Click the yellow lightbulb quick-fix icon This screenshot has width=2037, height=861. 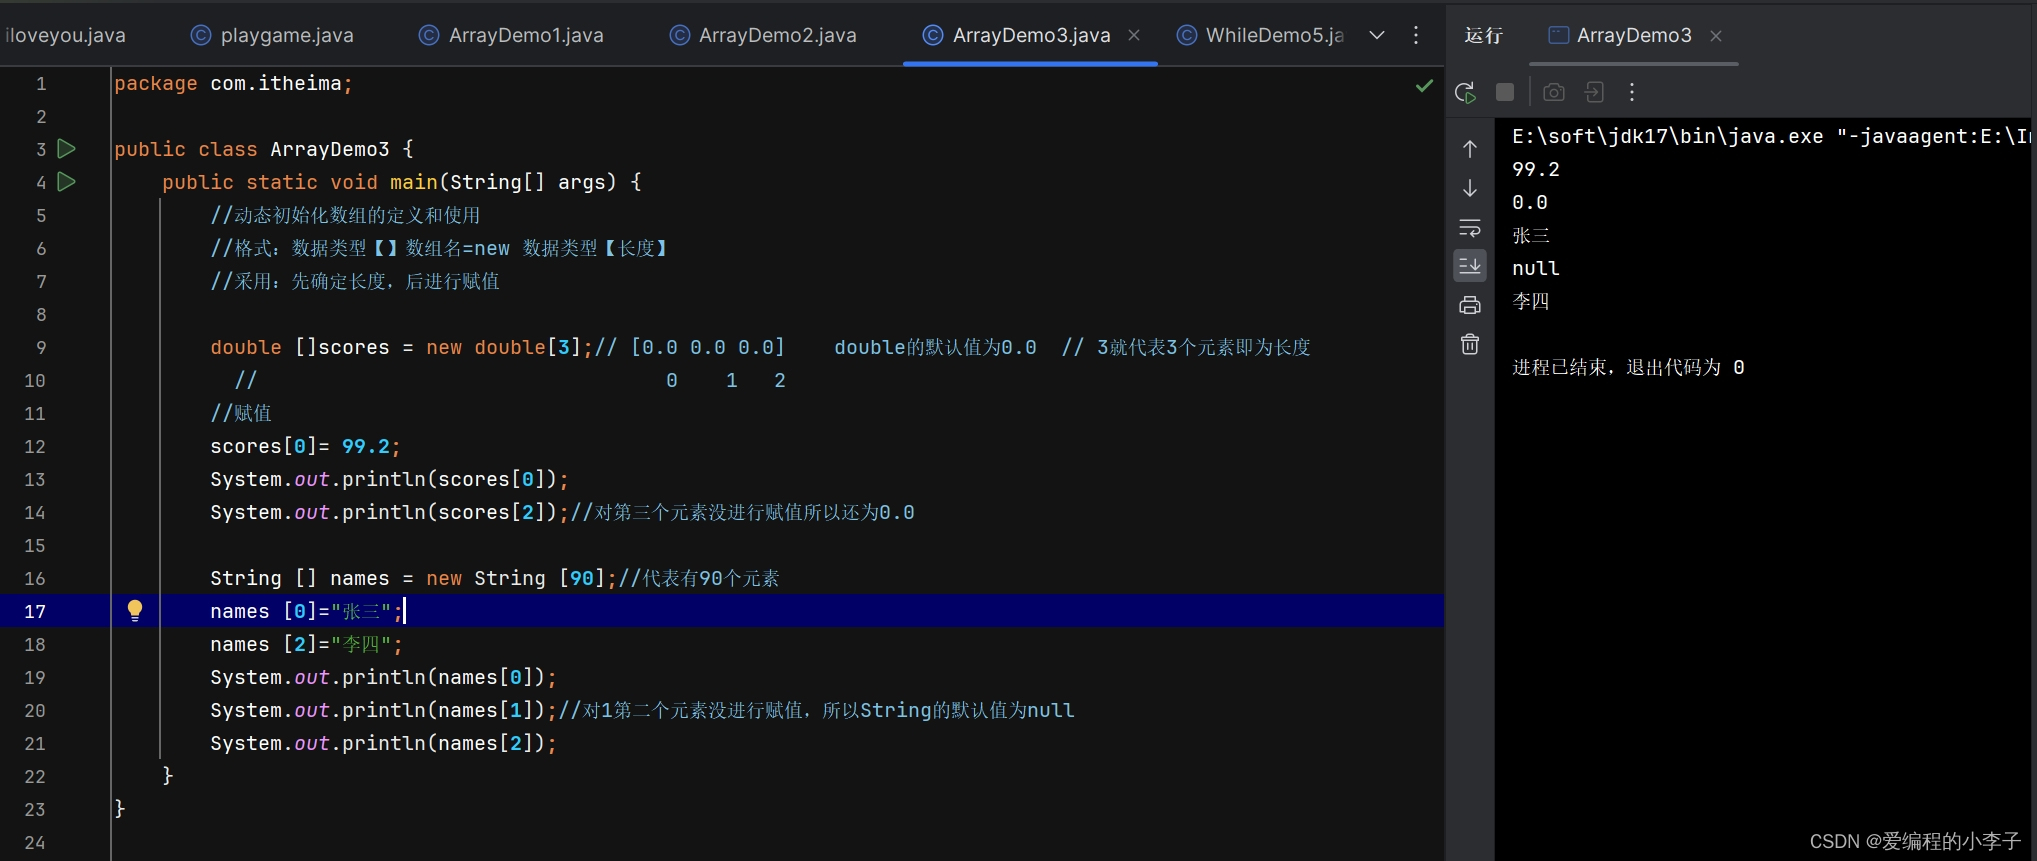pyautogui.click(x=135, y=611)
